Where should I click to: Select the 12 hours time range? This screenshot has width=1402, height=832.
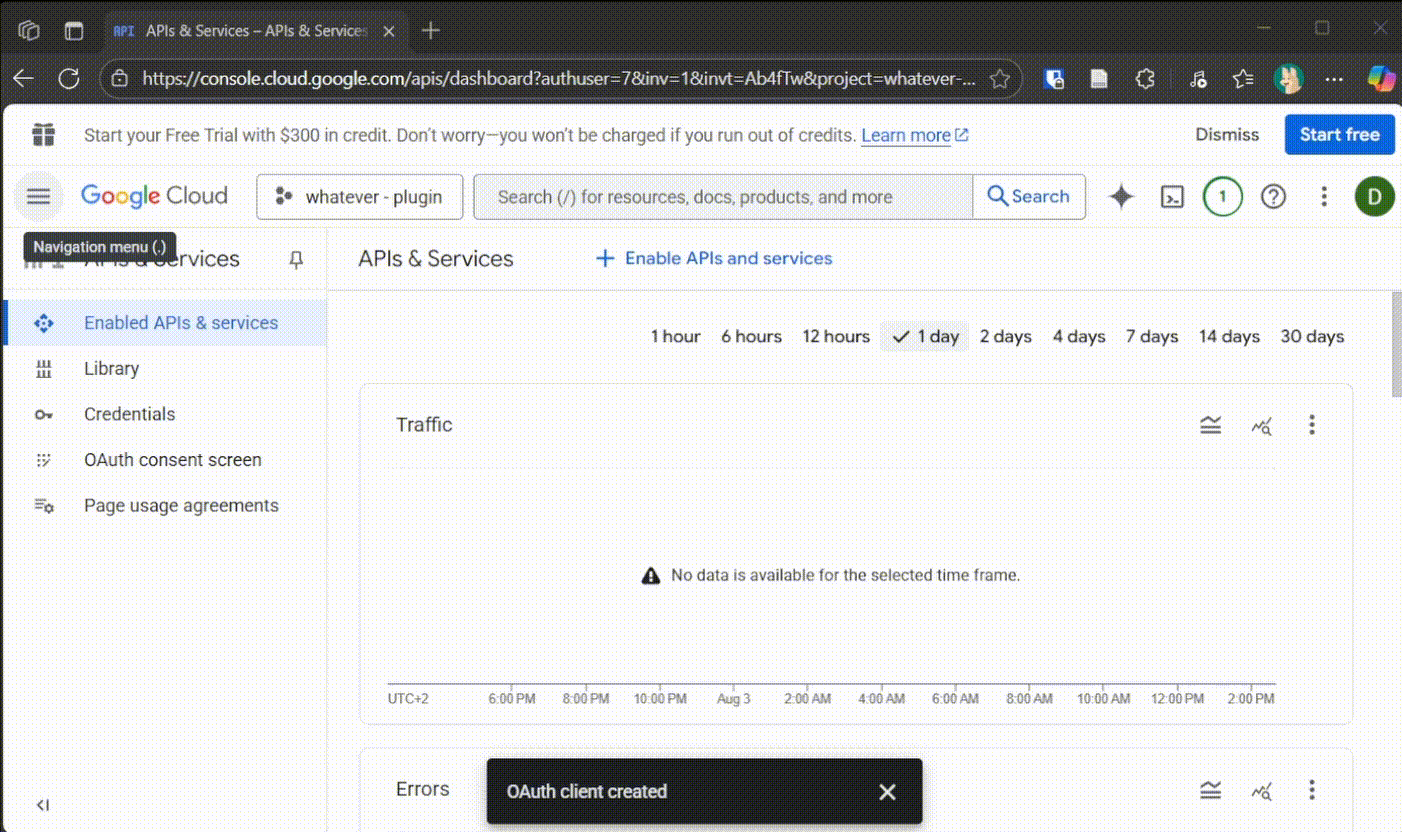(x=836, y=337)
